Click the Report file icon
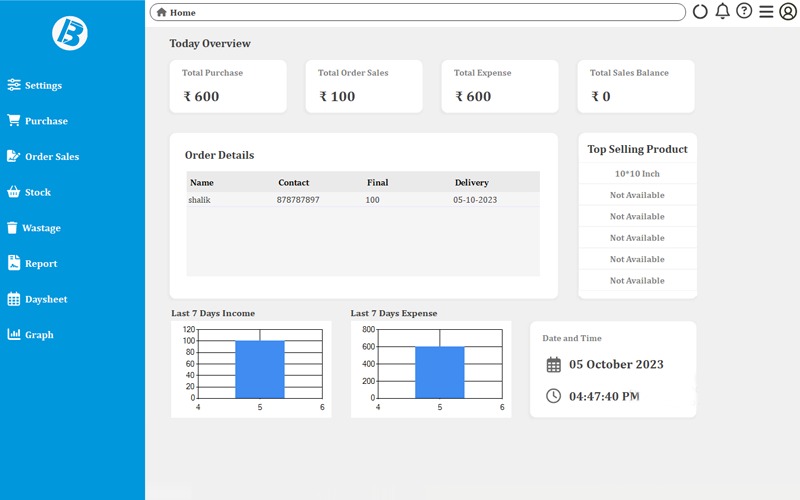Viewport: 800px width, 500px height. tap(14, 263)
